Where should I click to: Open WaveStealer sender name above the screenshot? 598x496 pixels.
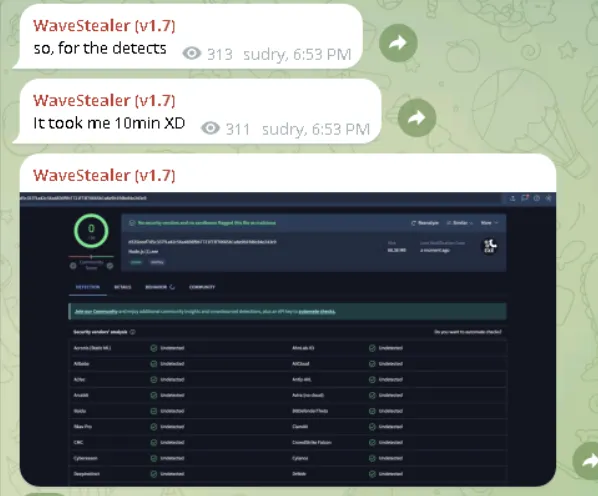pyautogui.click(x=104, y=175)
